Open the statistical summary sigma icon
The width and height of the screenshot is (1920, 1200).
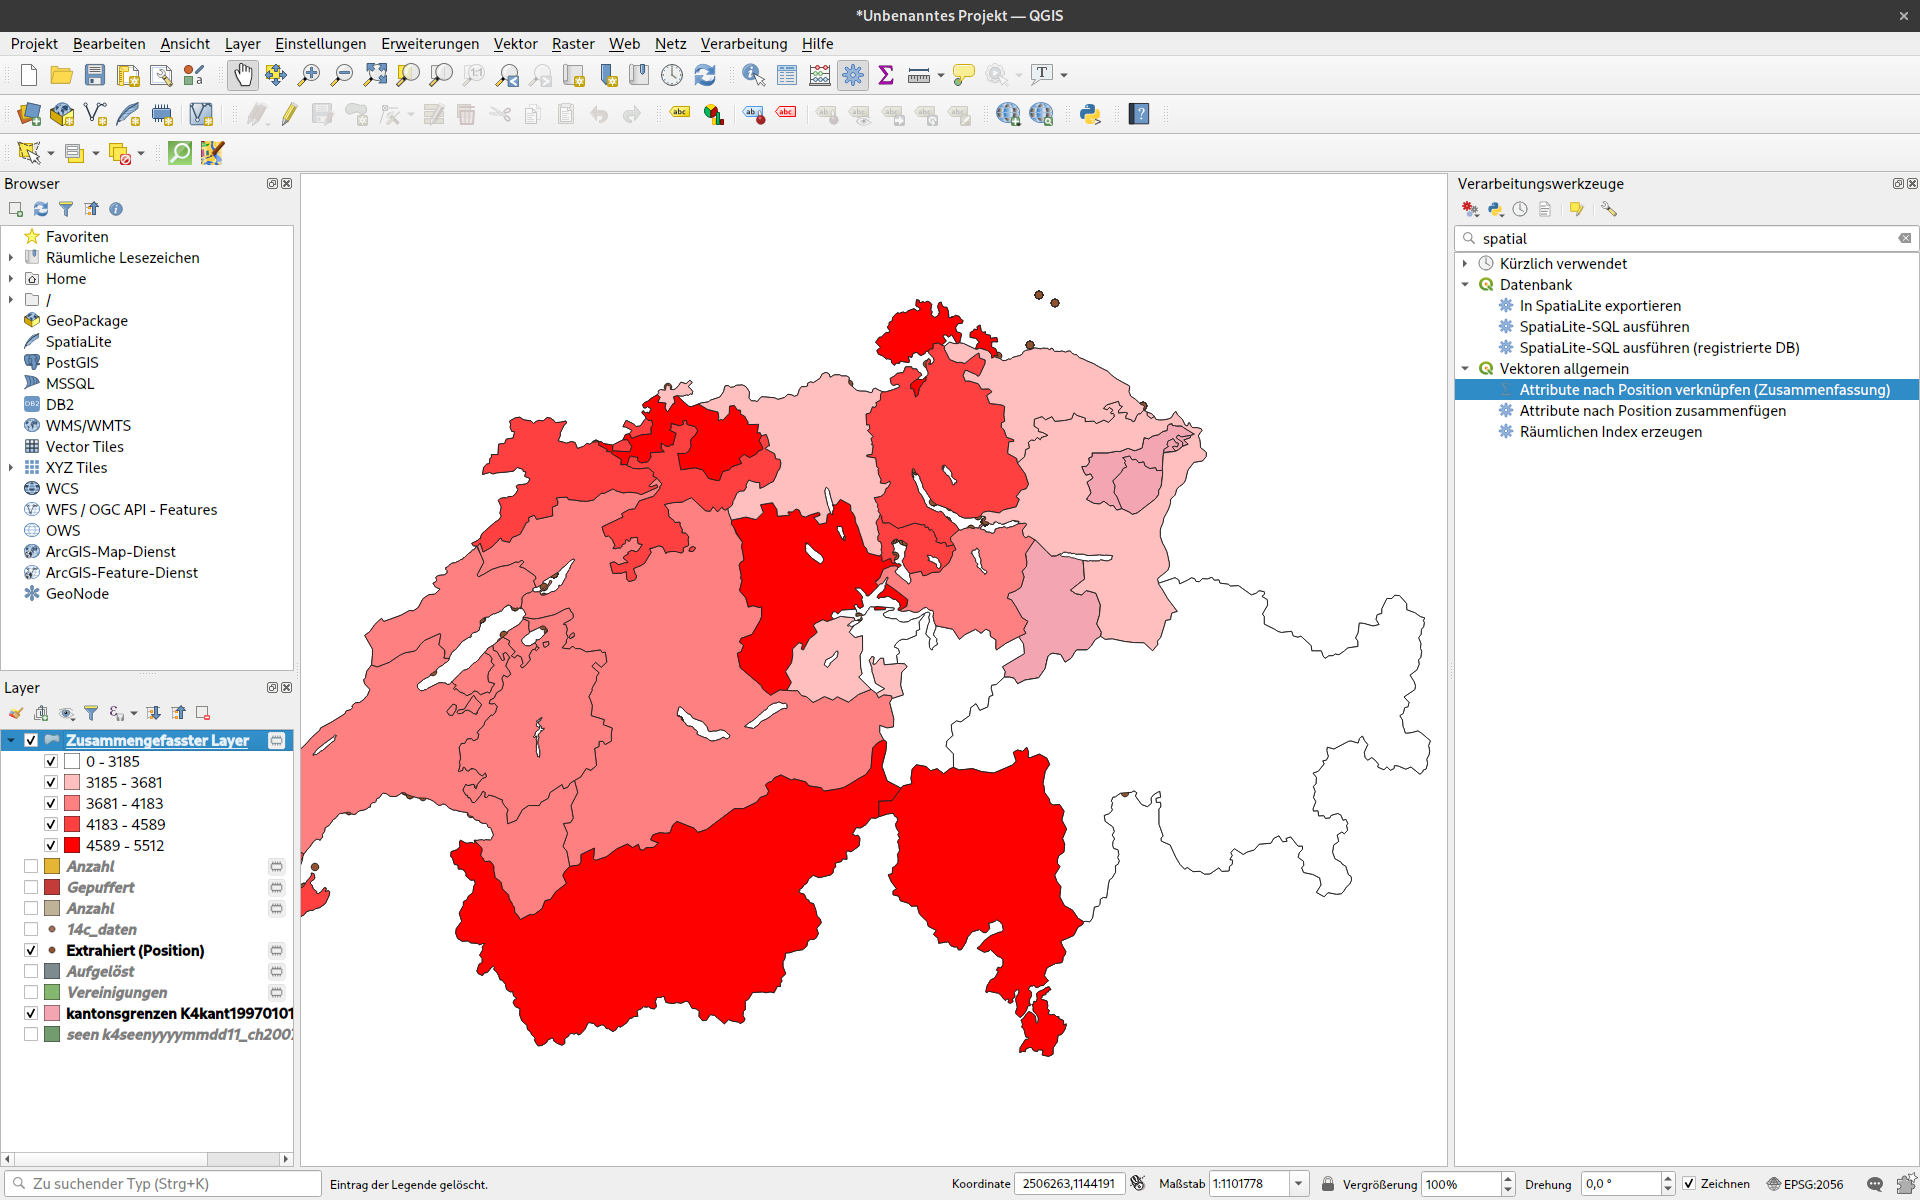[885, 75]
